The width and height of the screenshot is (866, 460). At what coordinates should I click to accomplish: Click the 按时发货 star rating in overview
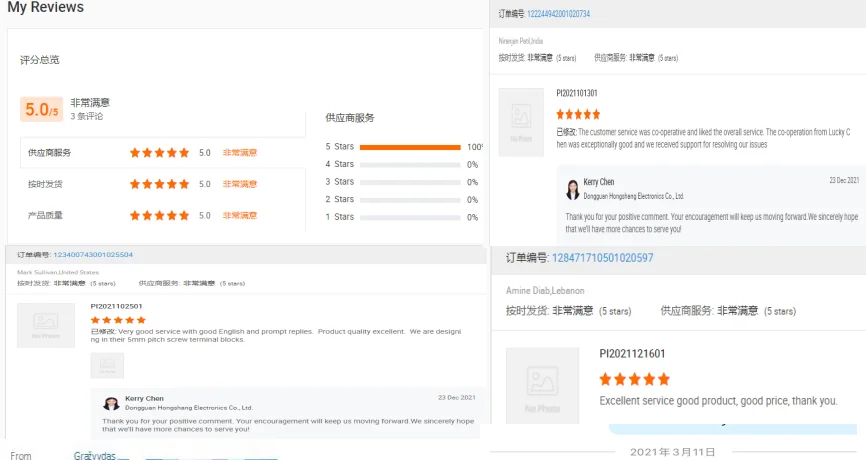[x=159, y=184]
